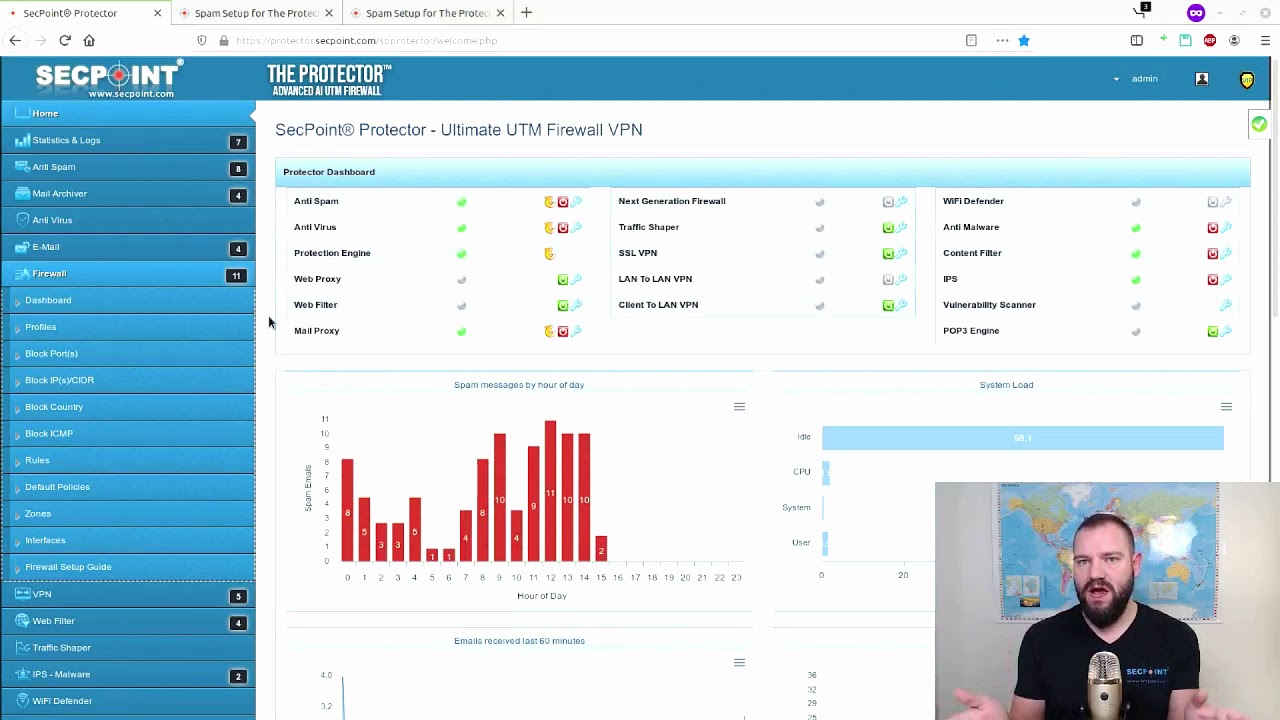Restart the Anti Spam service via yellow icon
Image resolution: width=1280 pixels, height=720 pixels.
click(549, 202)
